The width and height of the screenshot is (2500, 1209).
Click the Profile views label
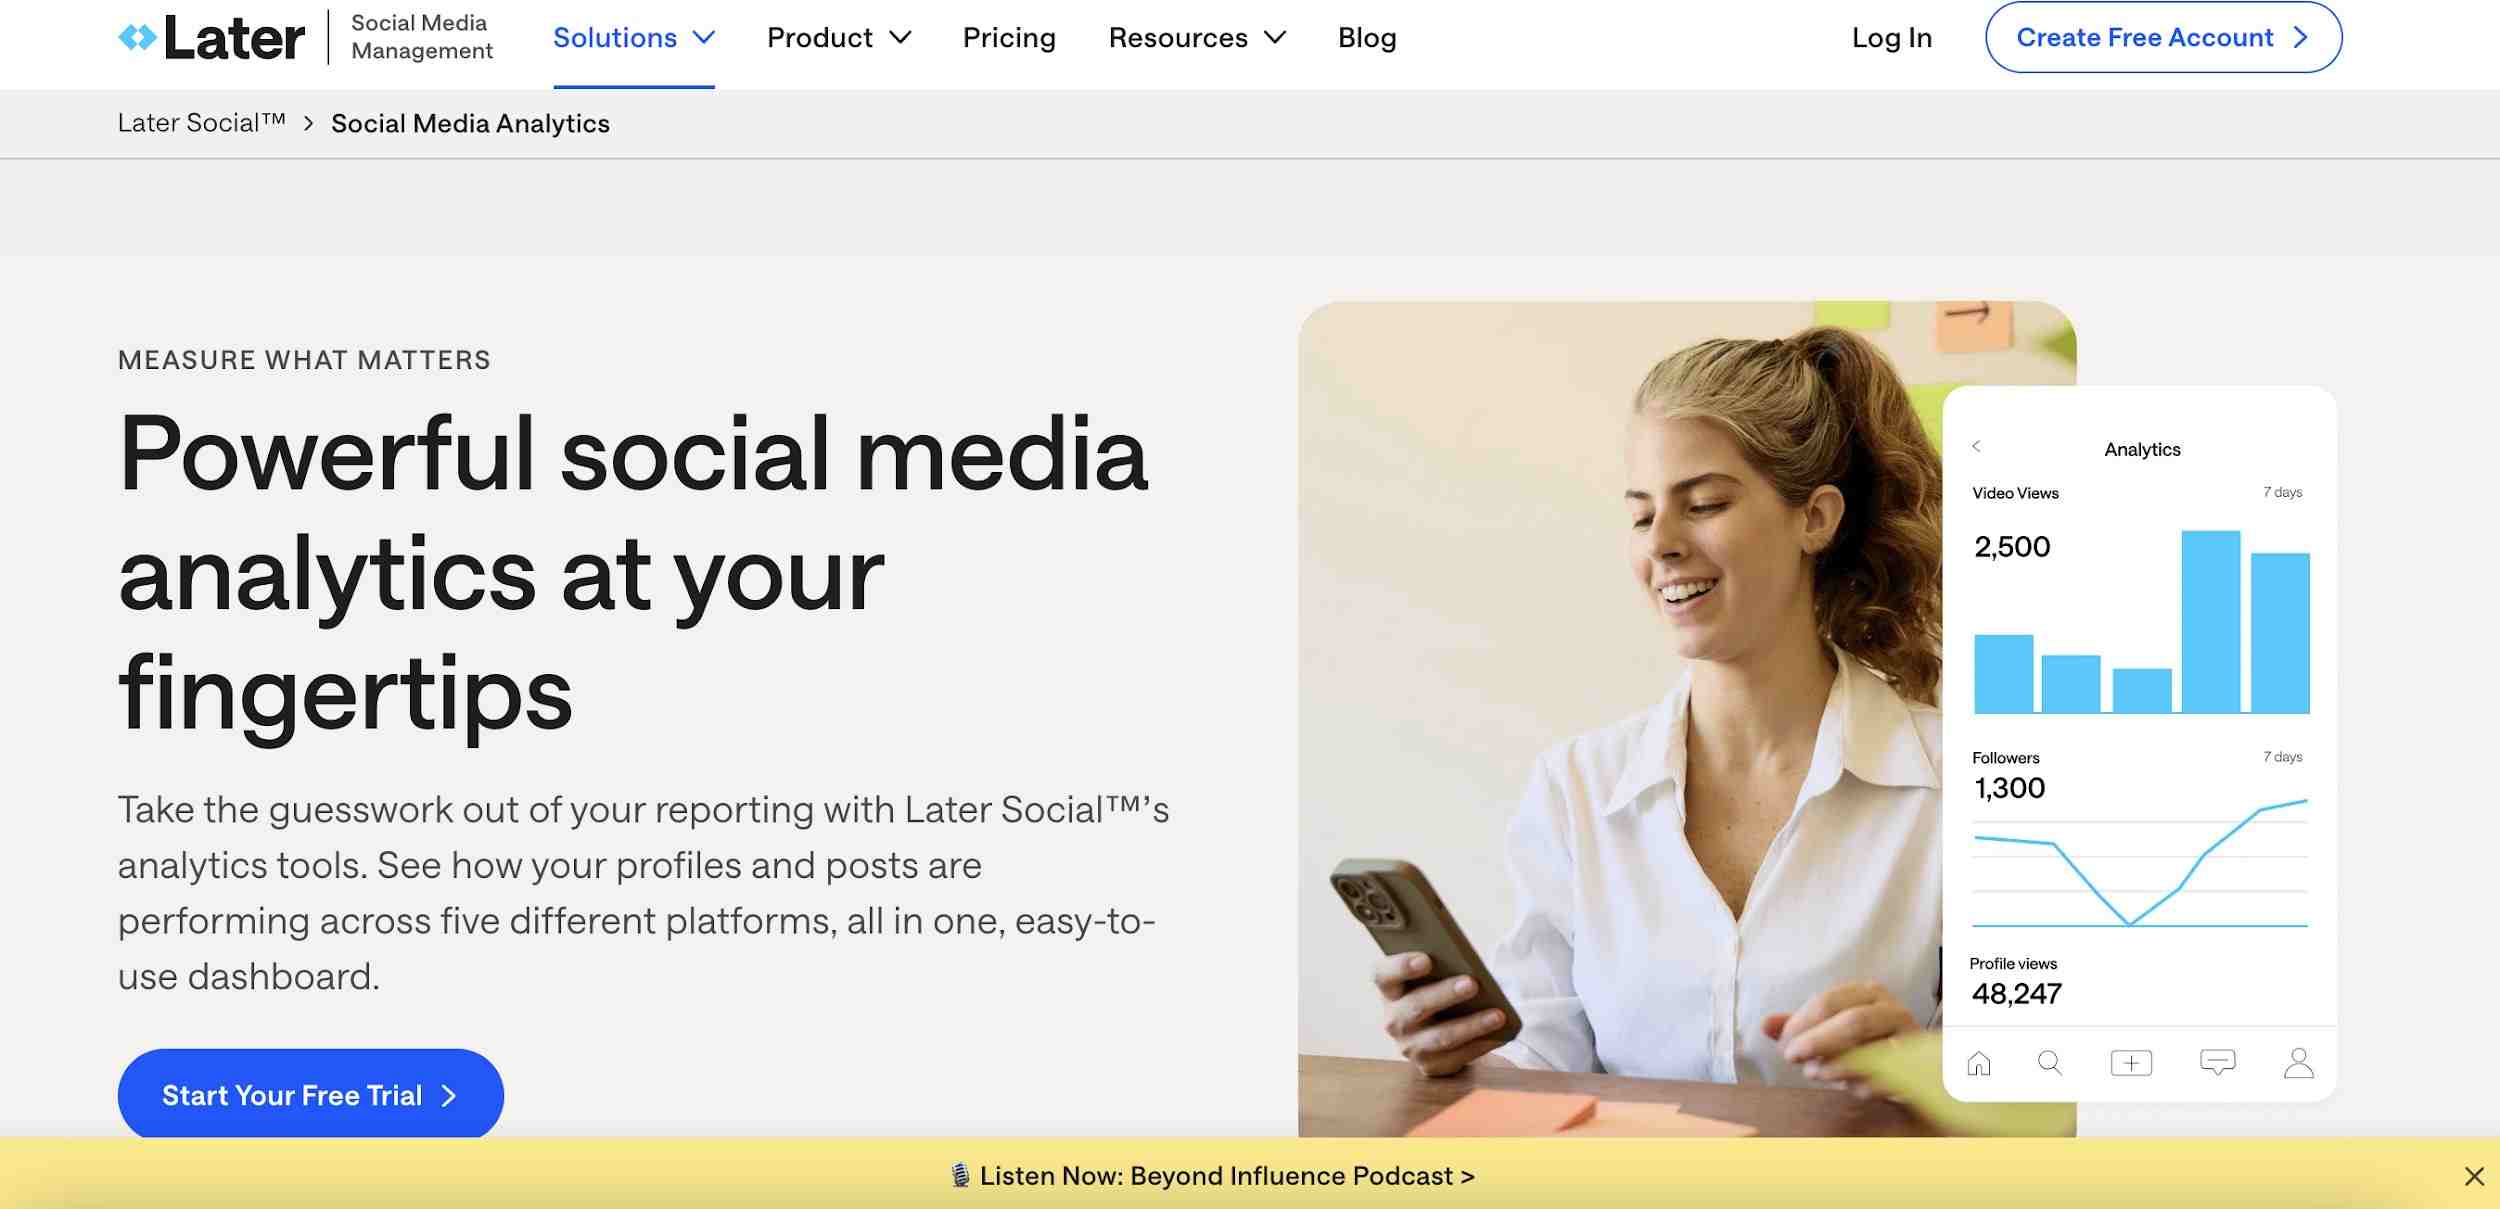point(2013,964)
